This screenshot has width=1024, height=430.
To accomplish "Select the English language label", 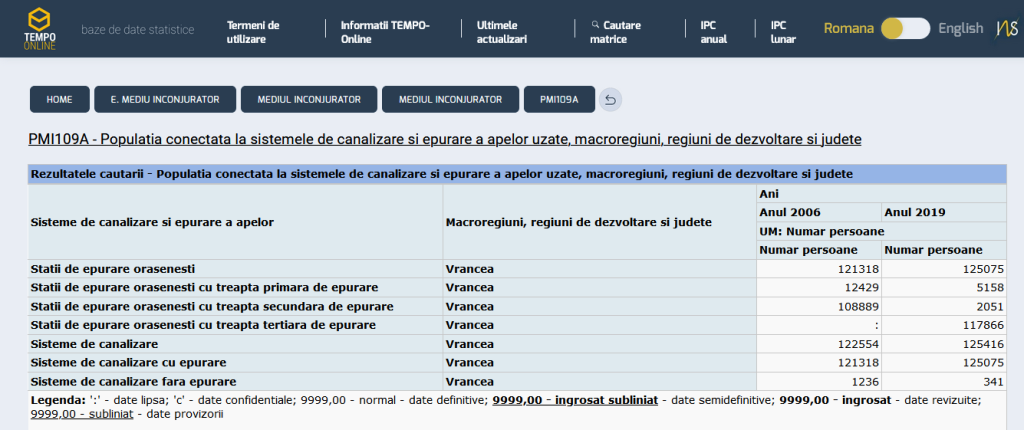I will click(x=961, y=29).
